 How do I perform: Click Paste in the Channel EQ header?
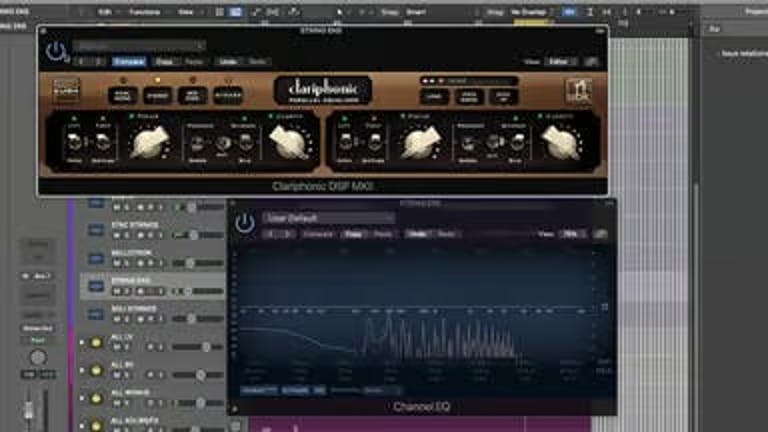point(383,234)
